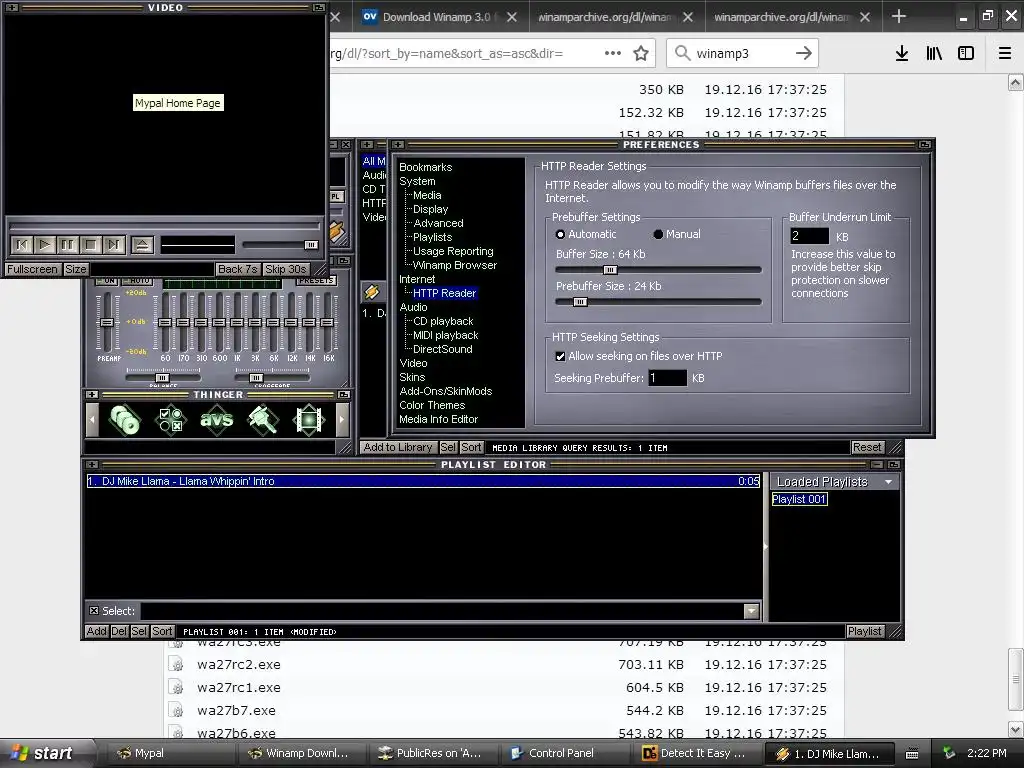Switch to Control Panel in the taskbar

coord(562,753)
